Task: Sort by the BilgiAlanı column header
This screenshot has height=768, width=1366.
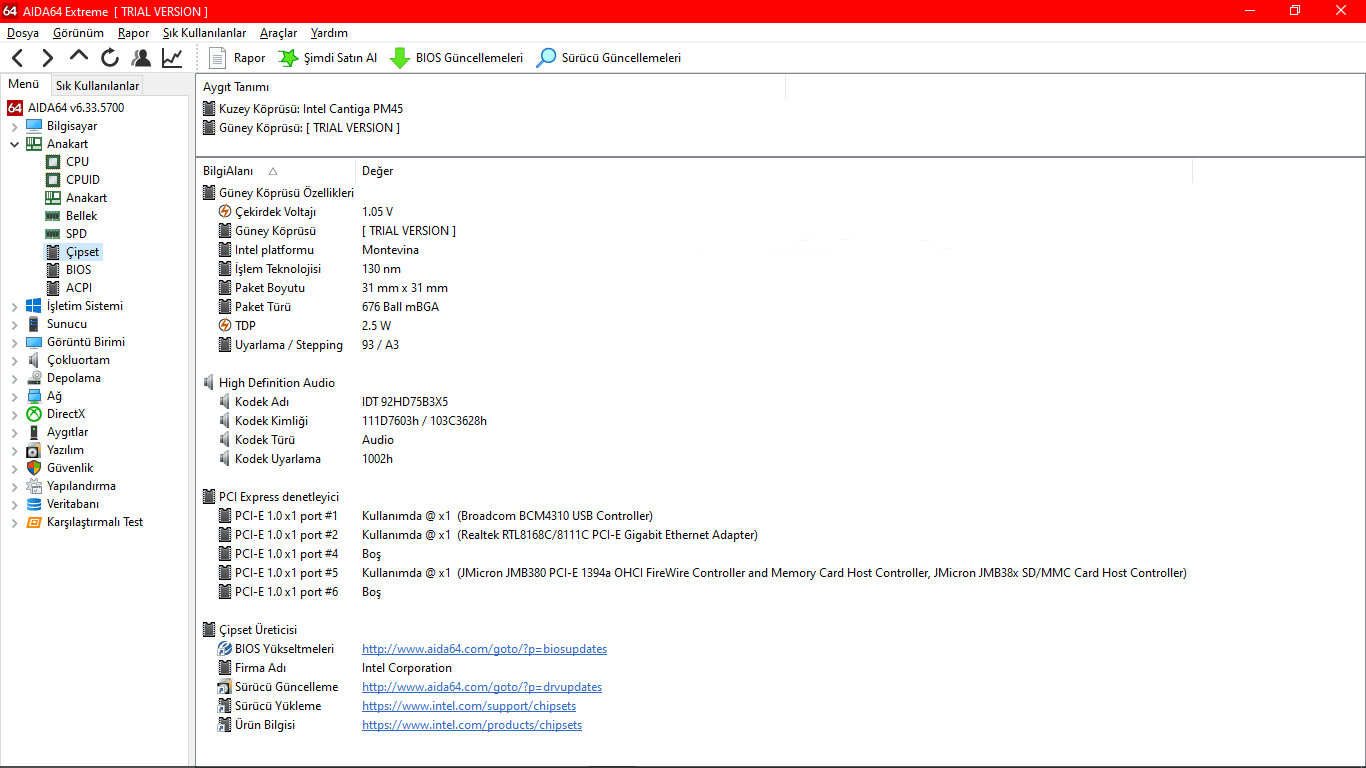Action: [276, 171]
